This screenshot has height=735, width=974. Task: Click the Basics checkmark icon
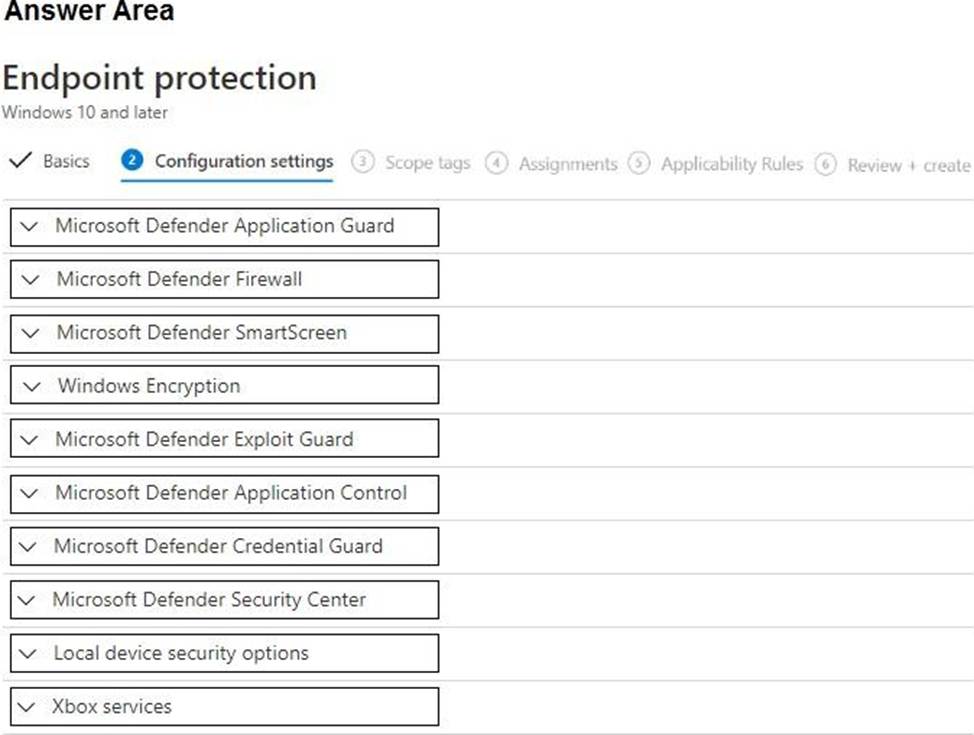coord(19,161)
